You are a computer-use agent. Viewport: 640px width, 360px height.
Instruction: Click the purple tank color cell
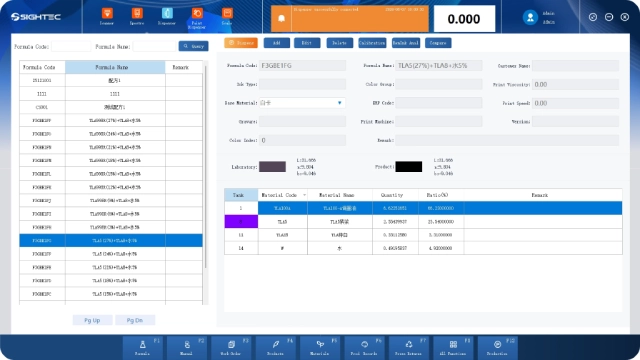(x=241, y=222)
